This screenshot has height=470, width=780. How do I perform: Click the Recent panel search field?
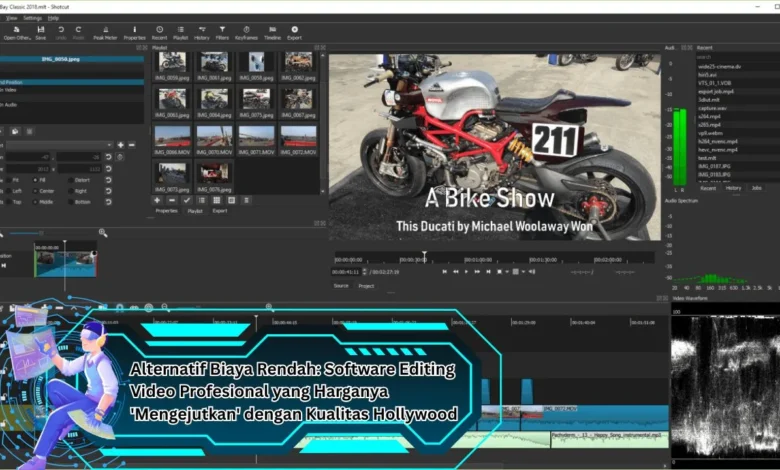pos(738,58)
